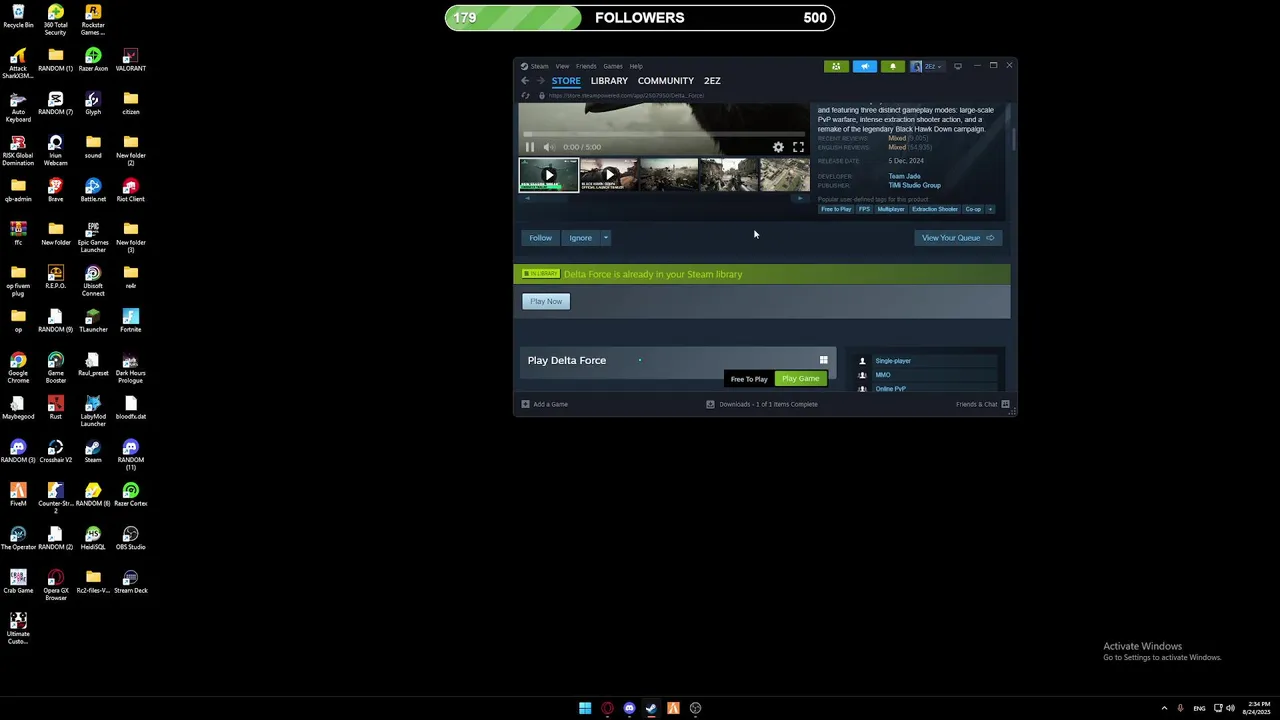This screenshot has width=1280, height=720.
Task: Click the Multiplayer tag
Action: pos(891,209)
